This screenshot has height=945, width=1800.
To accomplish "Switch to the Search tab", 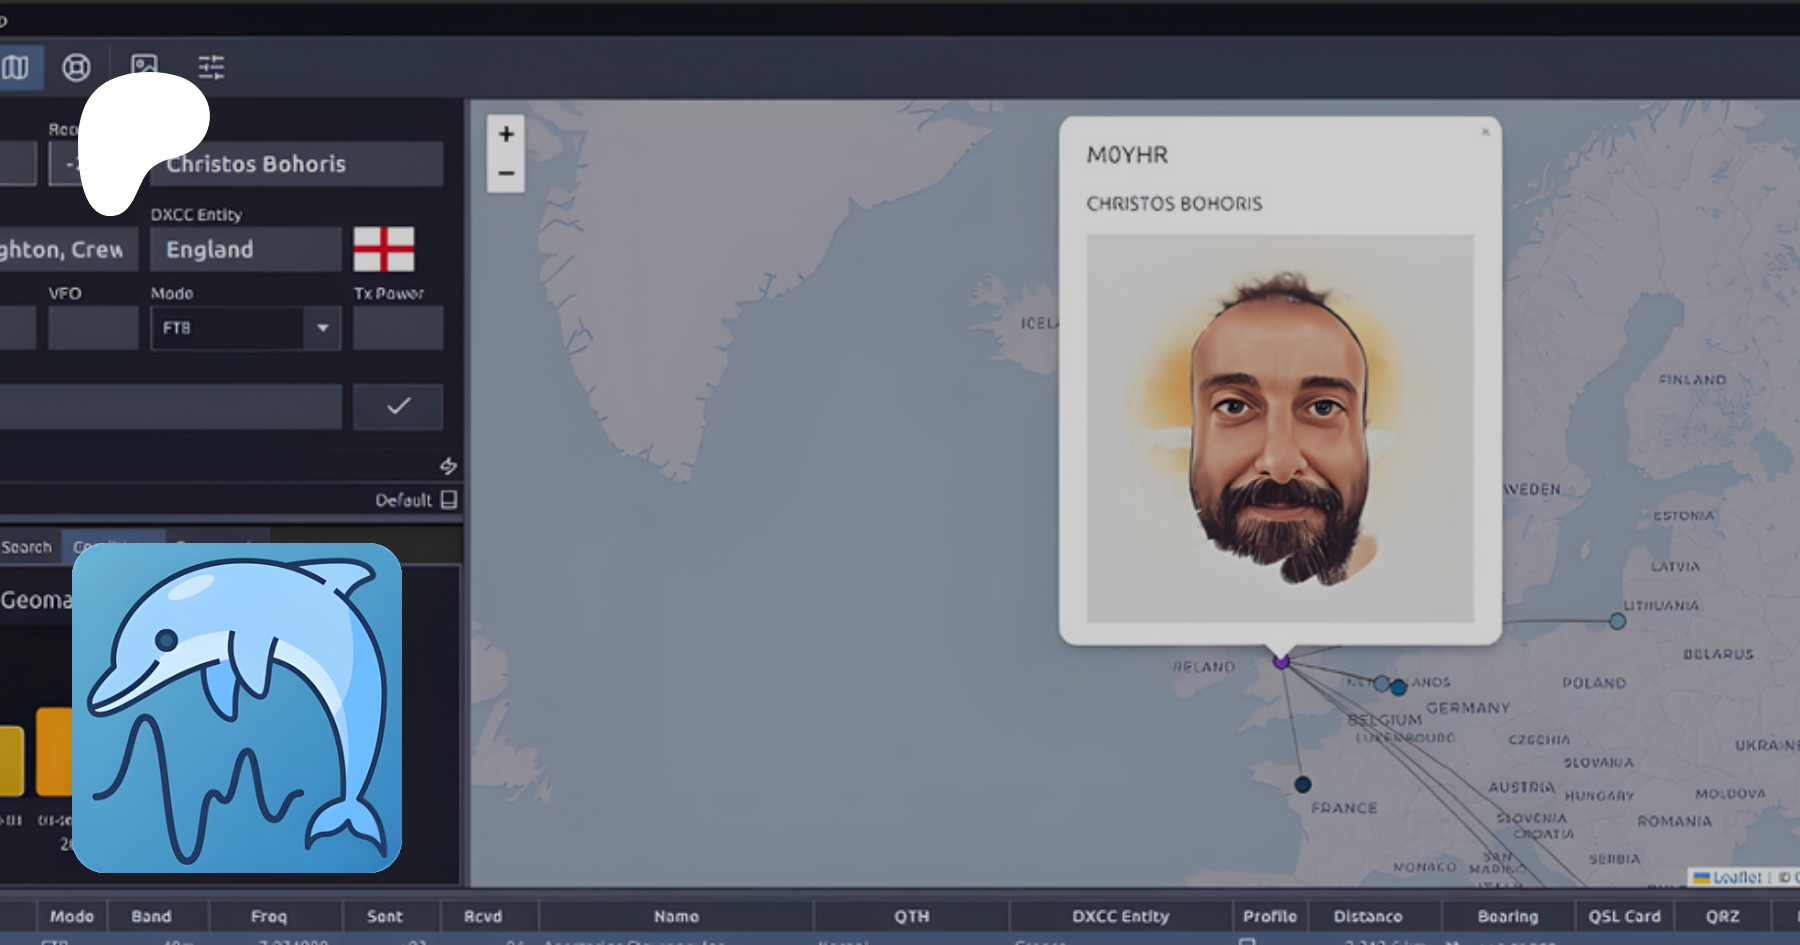I will click(27, 547).
